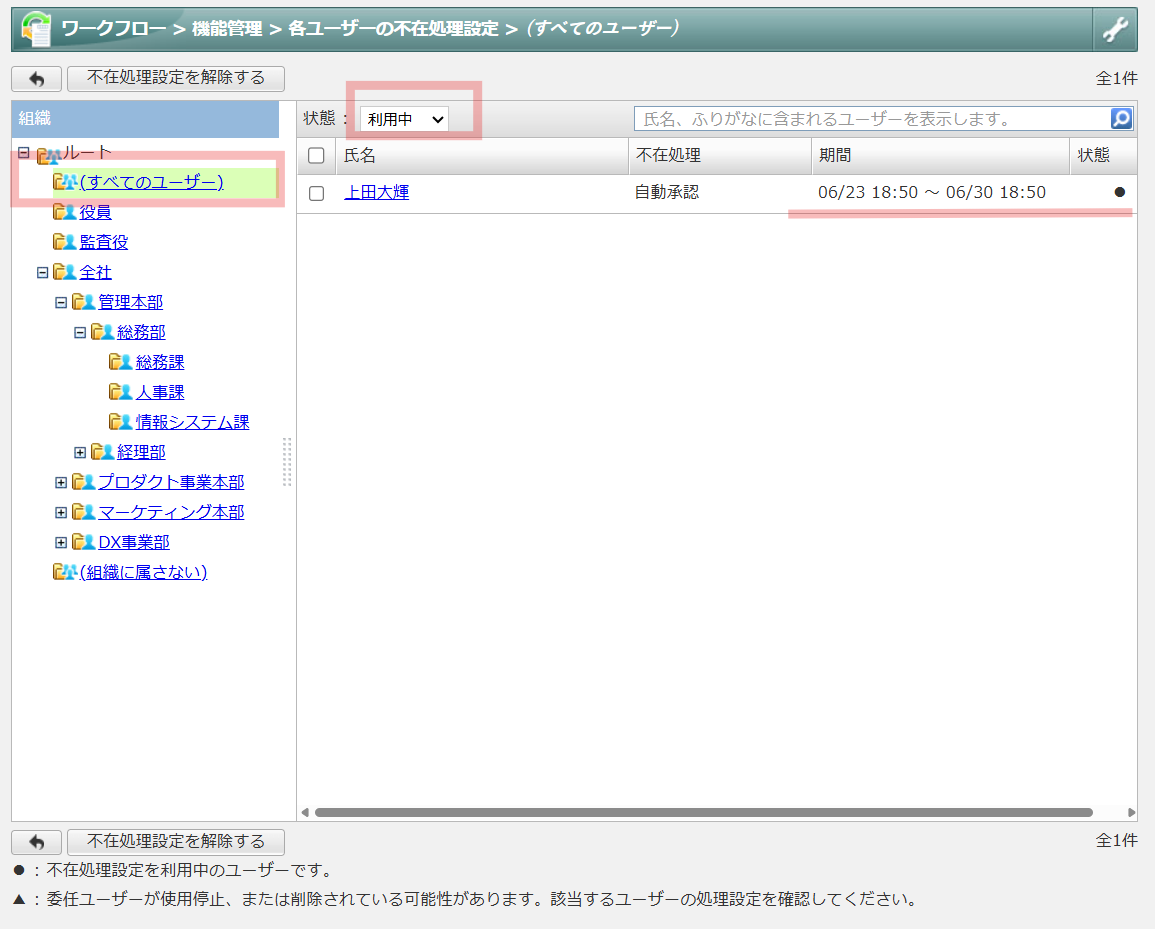
Task: Click the folder icon beside 全社
Action: pos(64,272)
